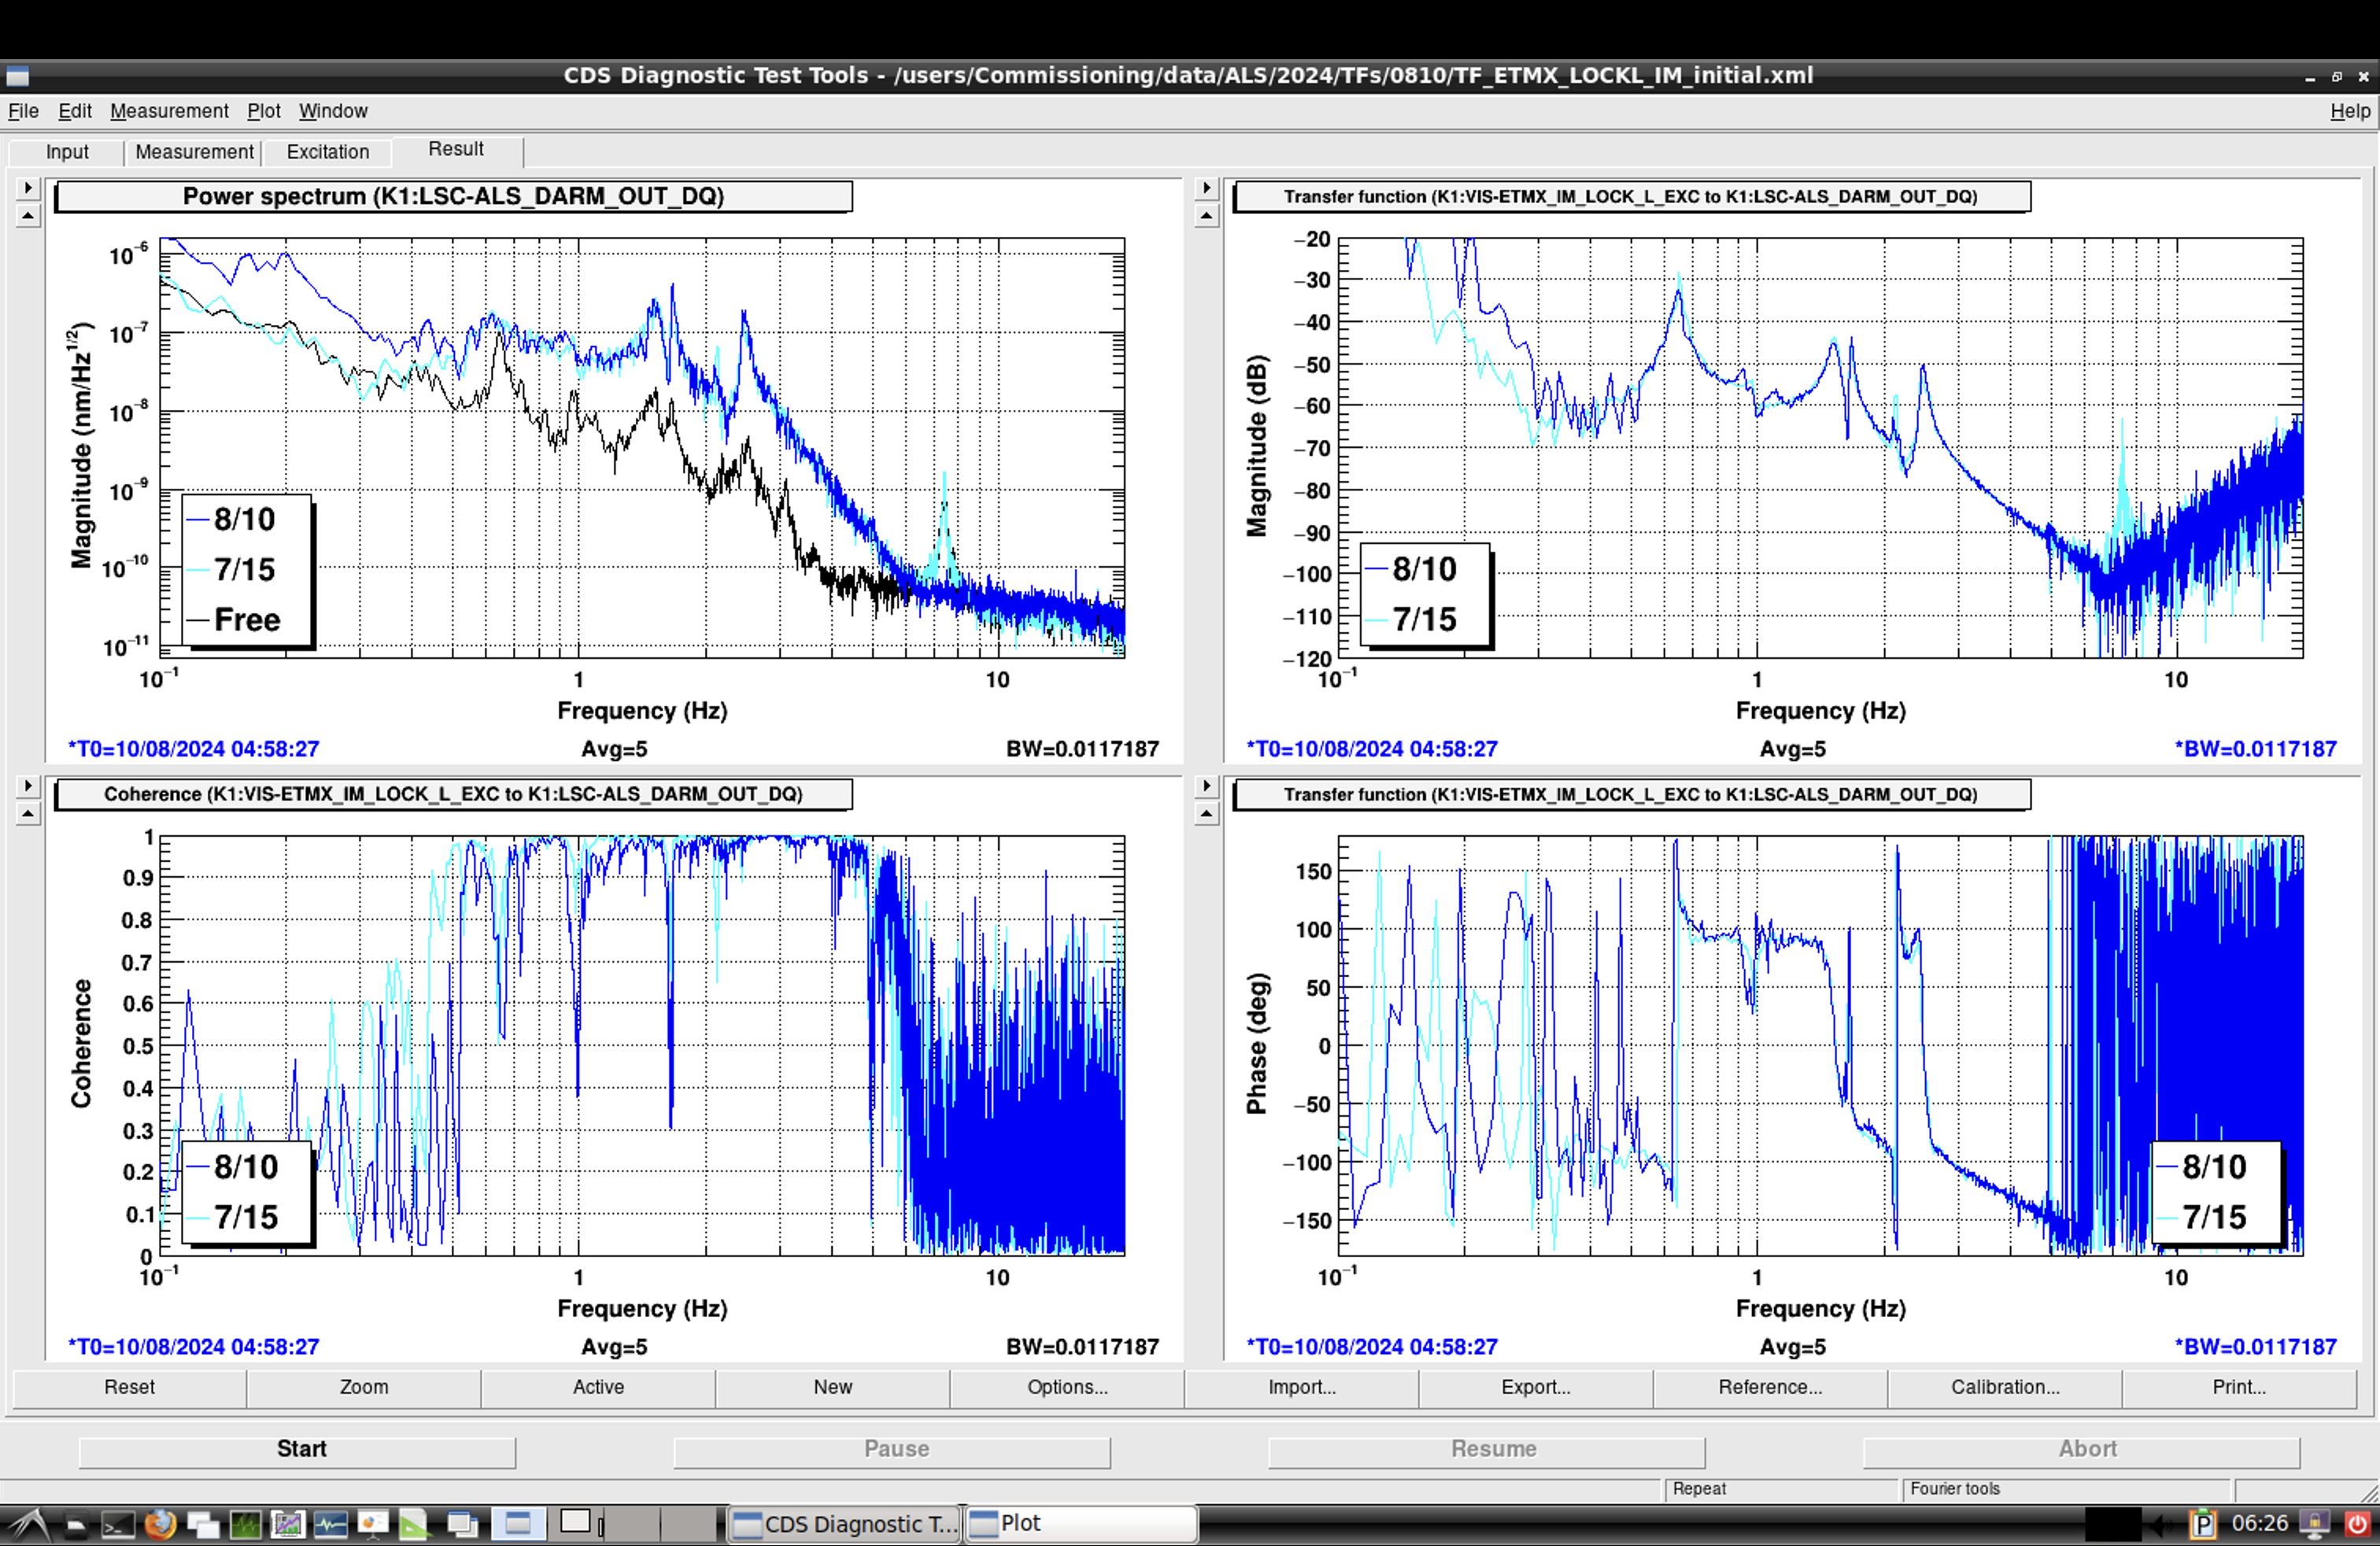The width and height of the screenshot is (2380, 1546).
Task: Click the volume speaker tray icon
Action: (2162, 1525)
